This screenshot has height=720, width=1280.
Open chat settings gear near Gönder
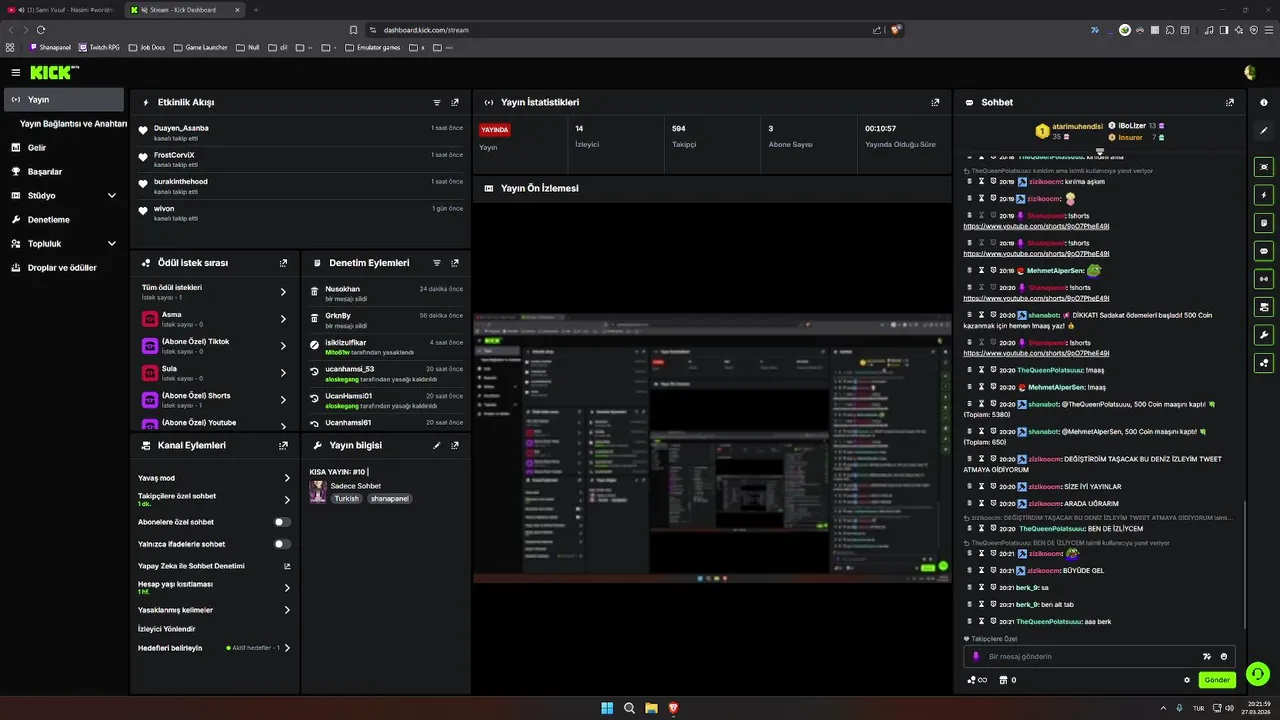(1187, 680)
